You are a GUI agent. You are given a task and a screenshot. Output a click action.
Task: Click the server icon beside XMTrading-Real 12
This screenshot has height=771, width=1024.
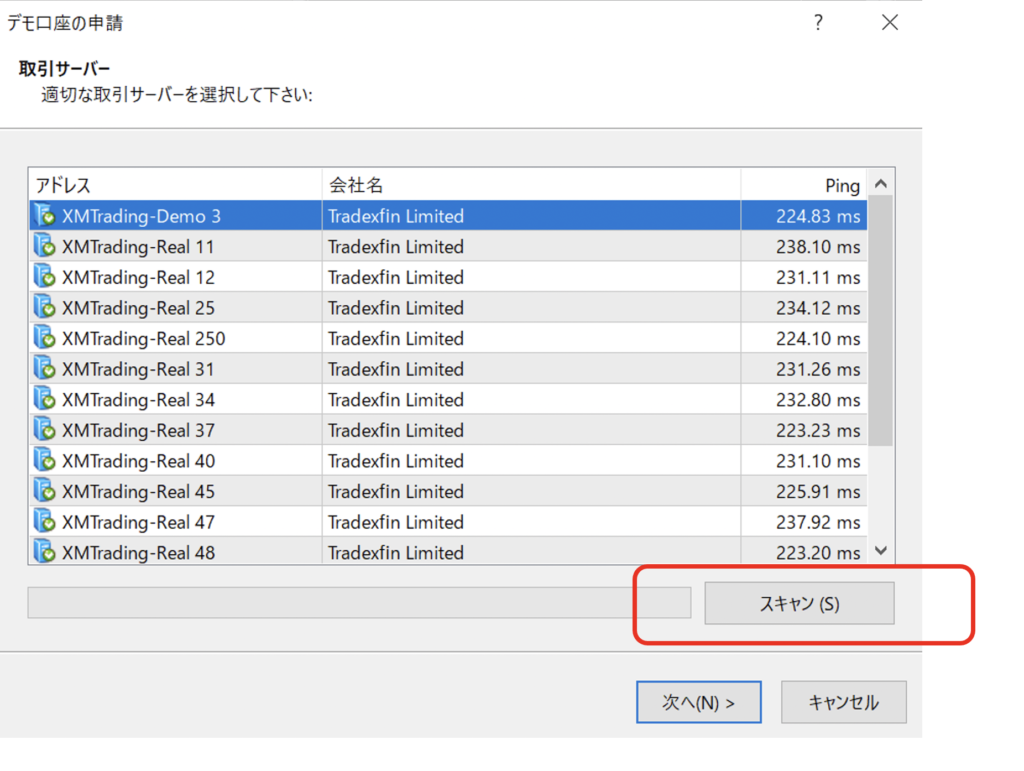point(44,277)
